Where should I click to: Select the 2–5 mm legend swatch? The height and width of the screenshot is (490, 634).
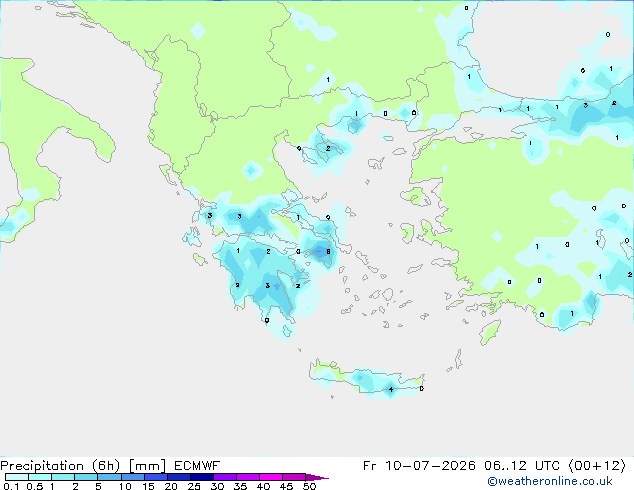pyautogui.click(x=86, y=477)
